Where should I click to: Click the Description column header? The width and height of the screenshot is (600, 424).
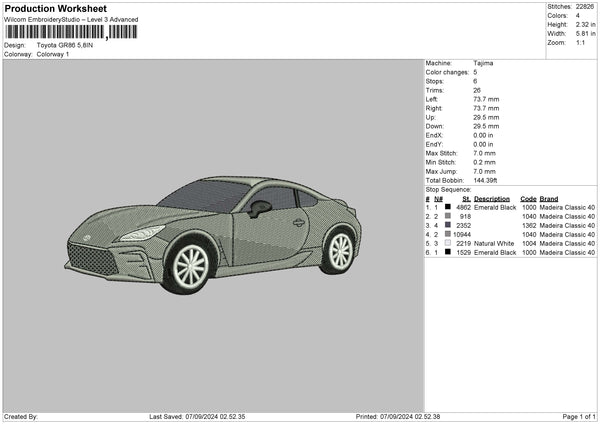493,198
